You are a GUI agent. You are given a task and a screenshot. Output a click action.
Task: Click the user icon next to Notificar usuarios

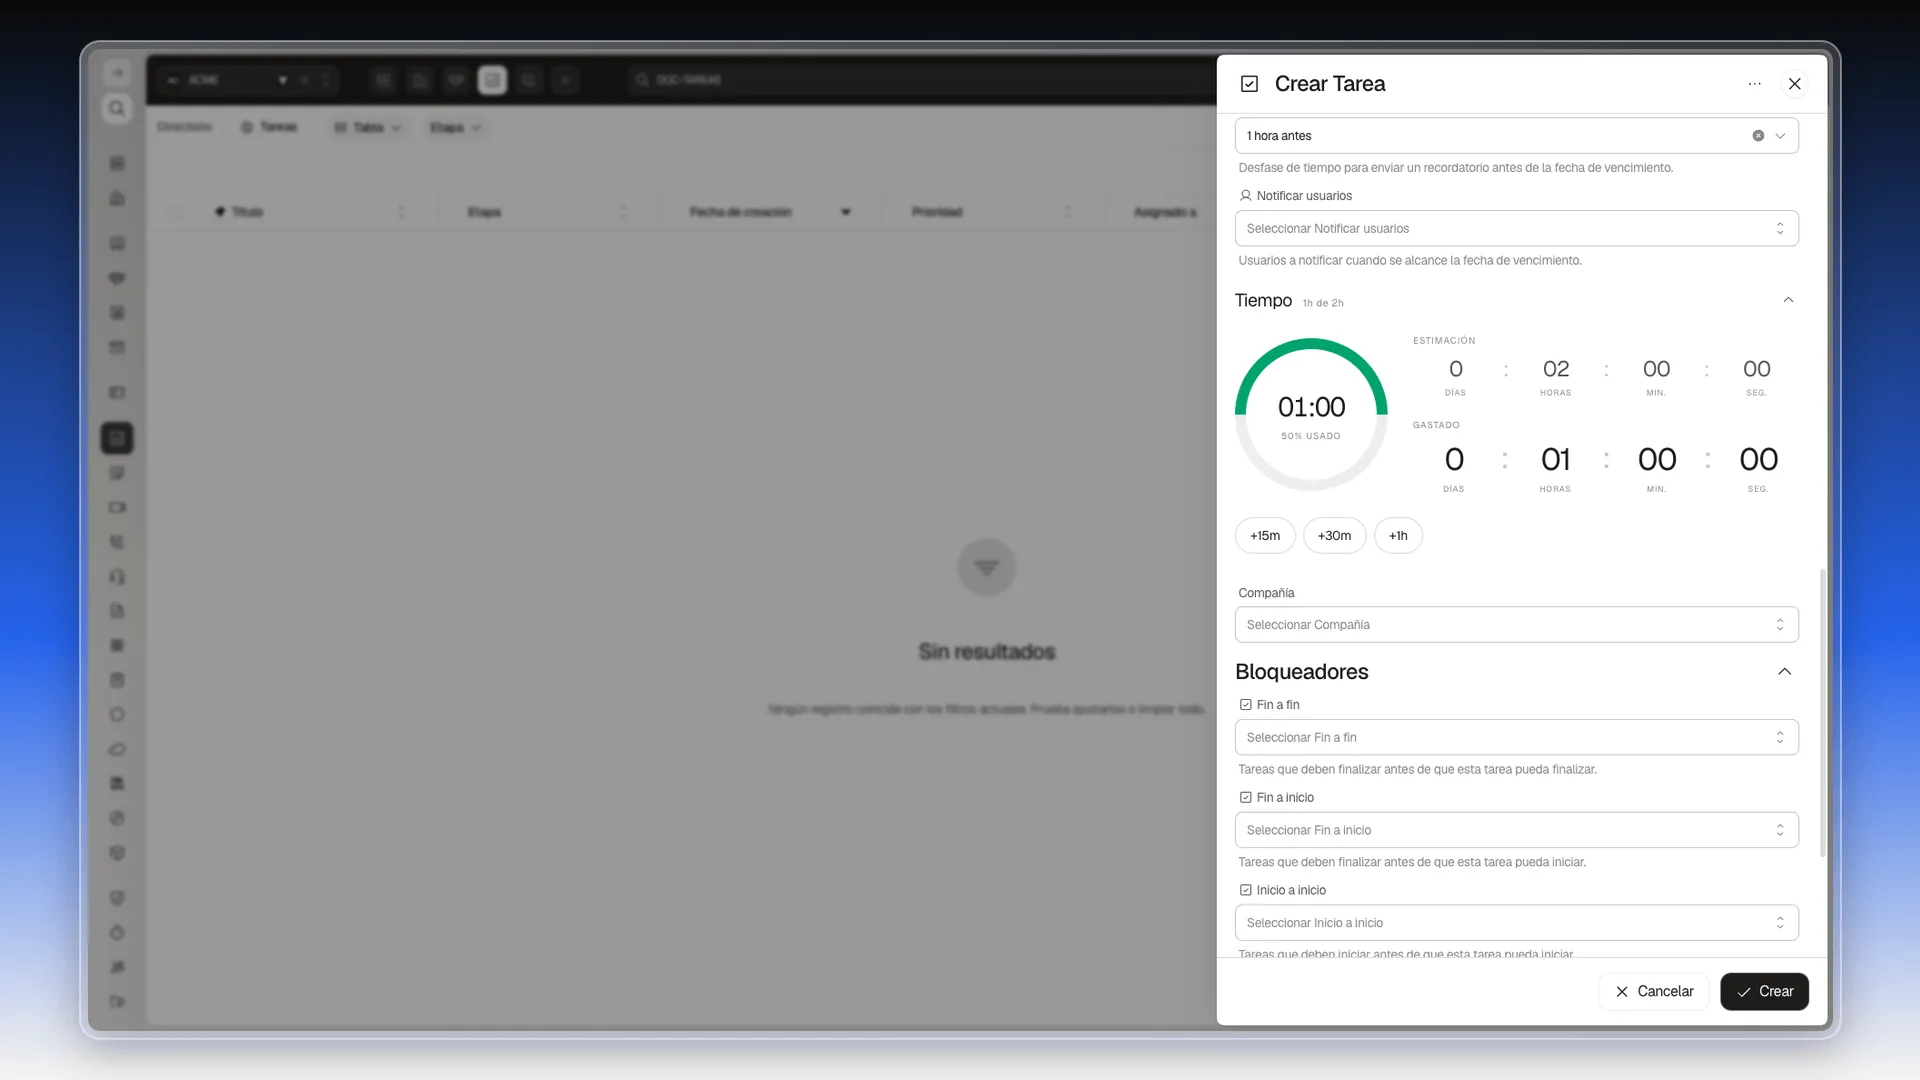coord(1246,196)
